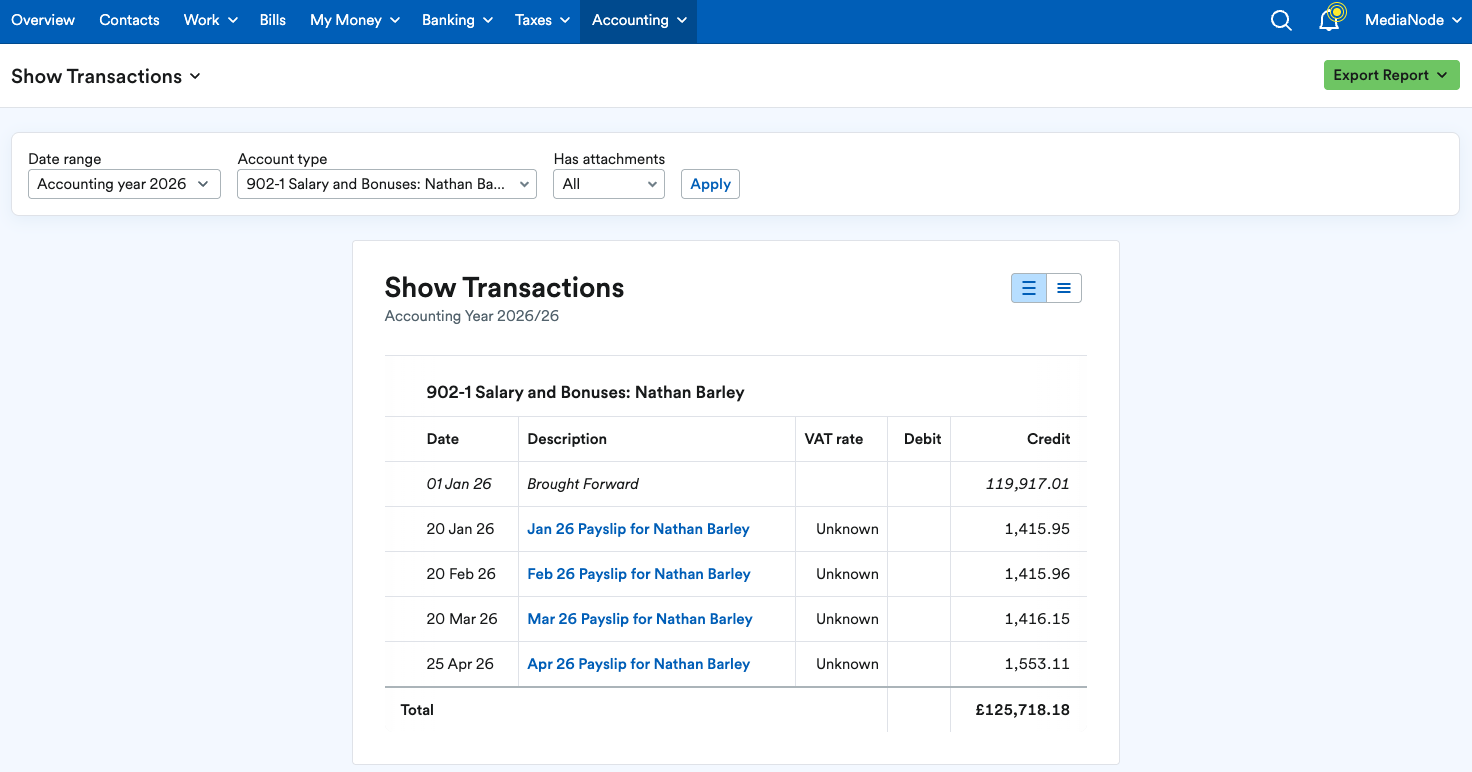This screenshot has width=1472, height=772.
Task: Click the total amount £125,718.18
Action: coord(1023,710)
